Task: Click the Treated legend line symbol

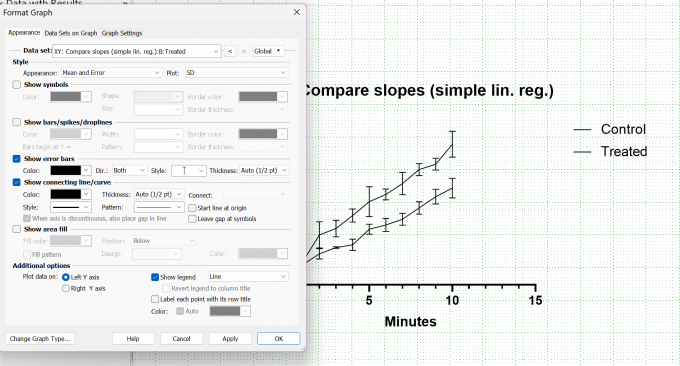Action: pyautogui.click(x=582, y=152)
